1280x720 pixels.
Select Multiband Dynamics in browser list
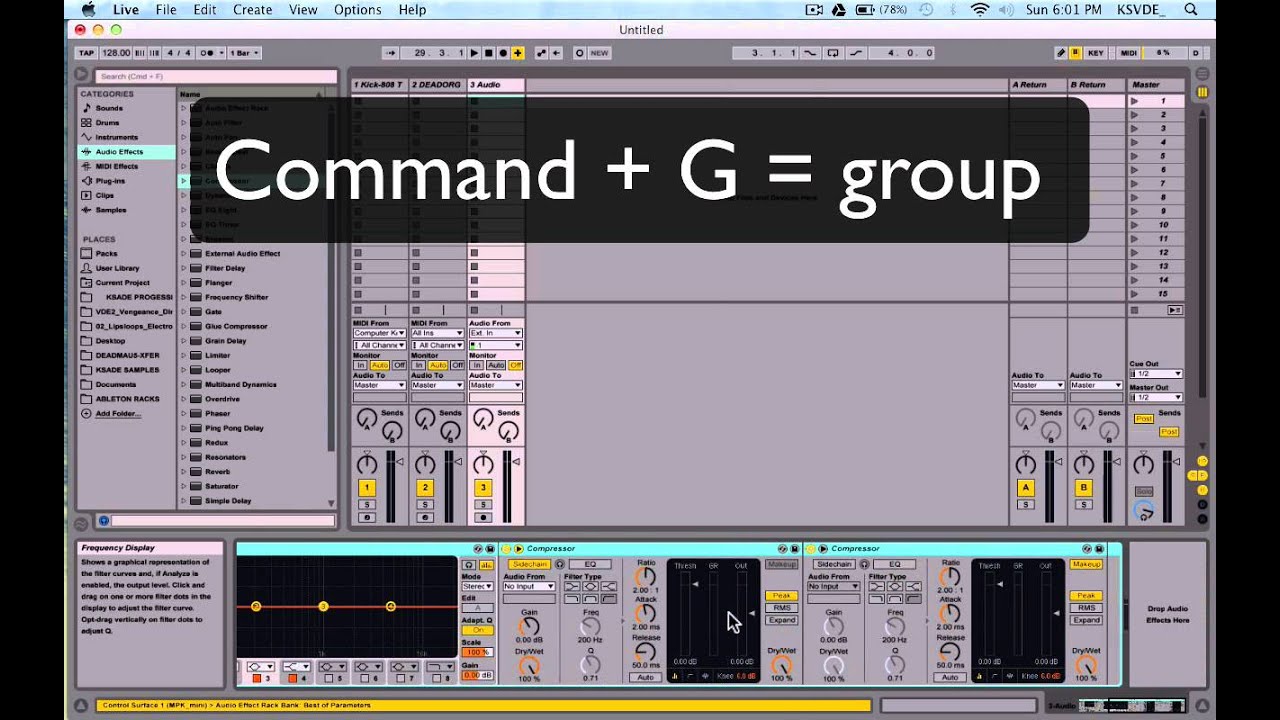click(240, 384)
